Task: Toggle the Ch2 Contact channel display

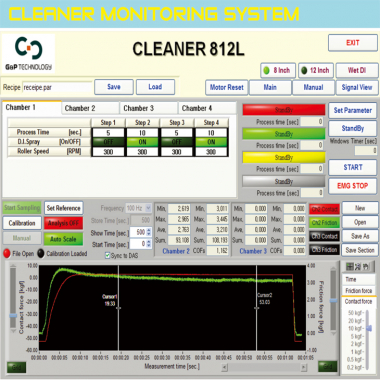Action: point(324,209)
